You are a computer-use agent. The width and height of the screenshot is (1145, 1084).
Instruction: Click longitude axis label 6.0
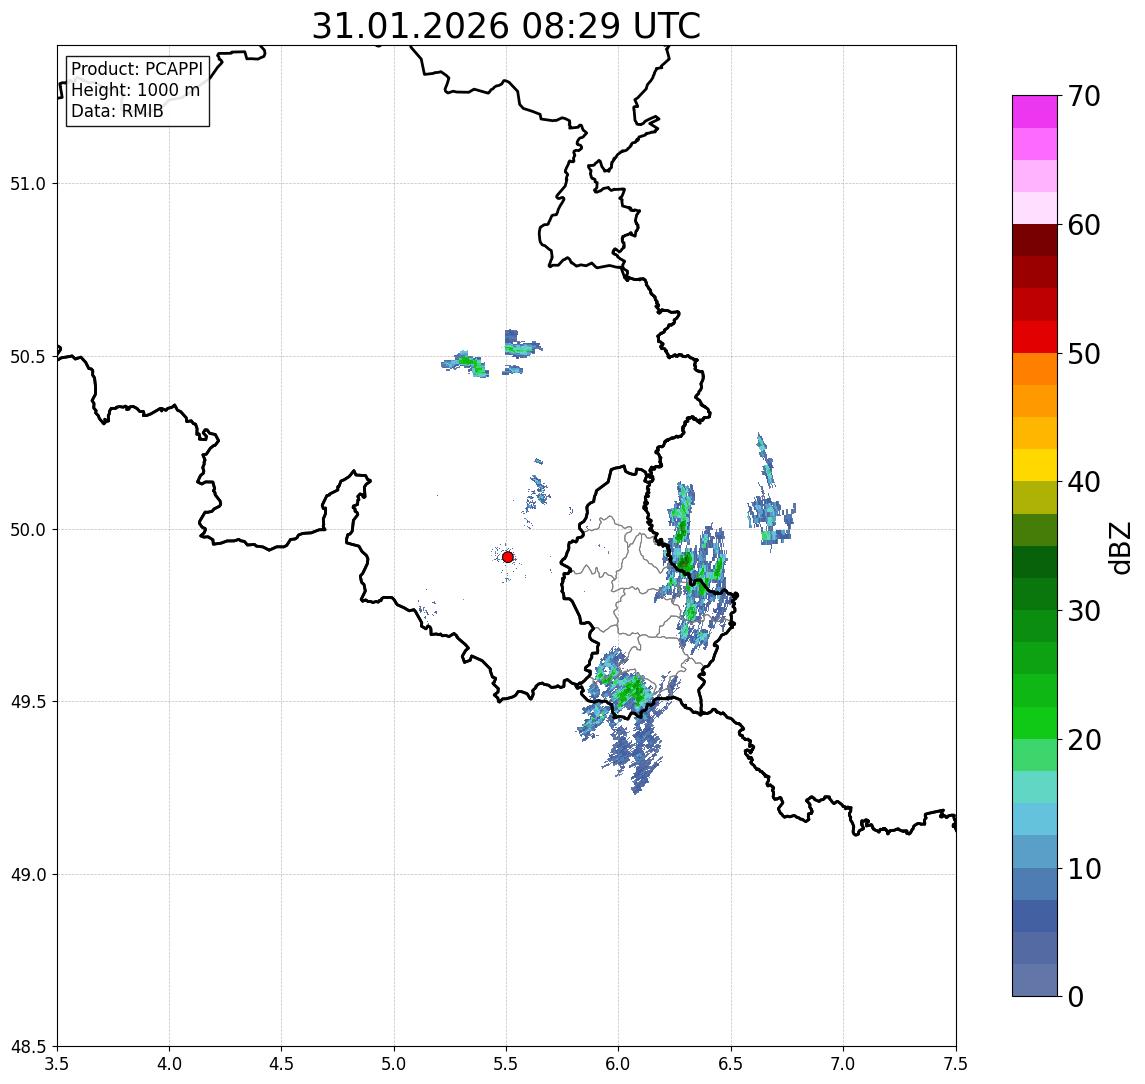[x=619, y=1064]
